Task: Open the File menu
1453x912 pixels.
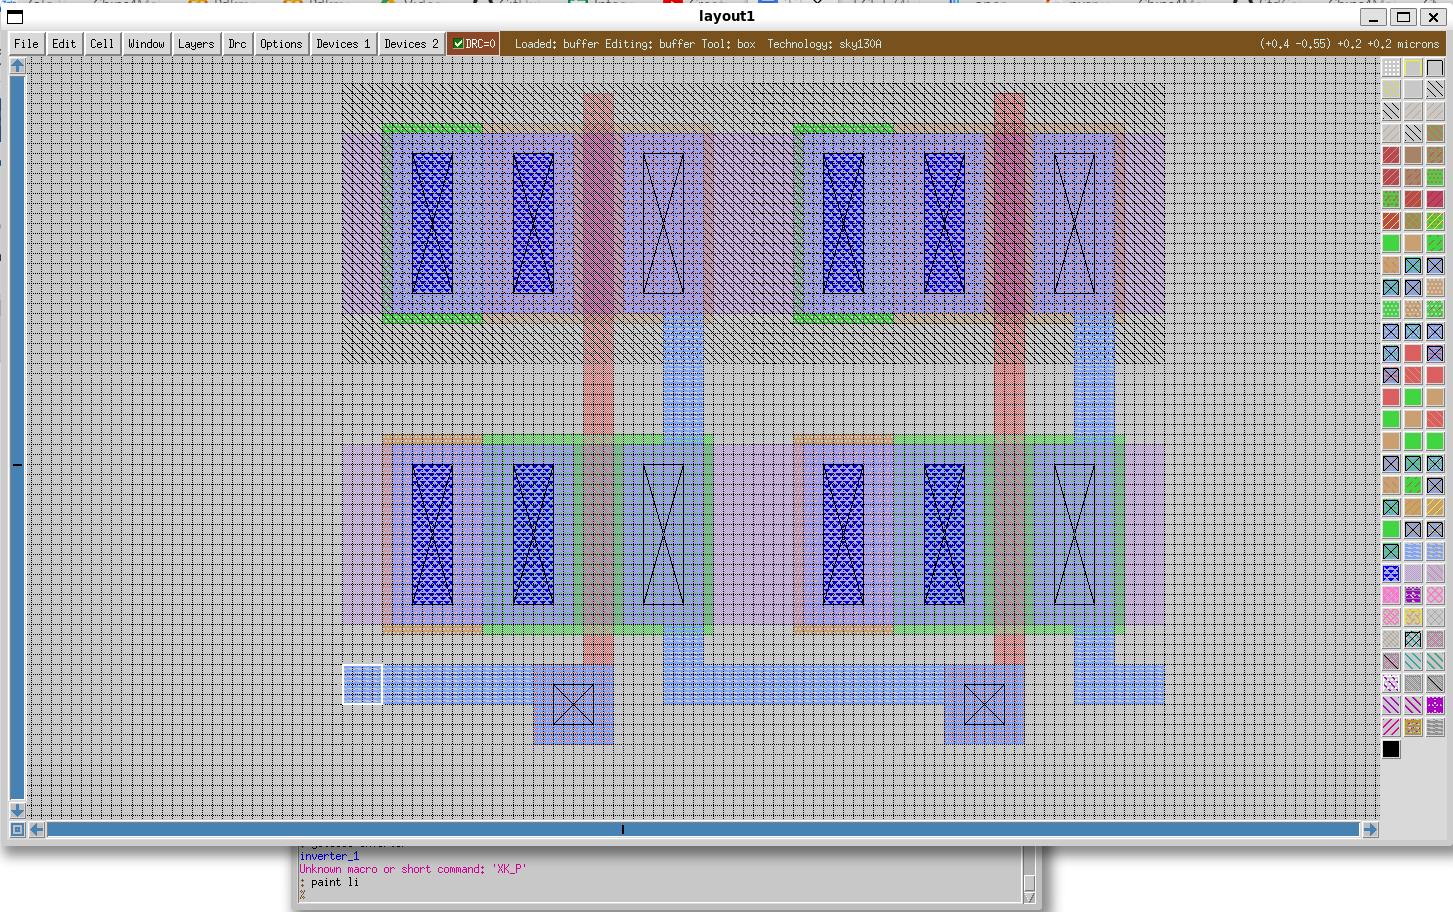Action: [26, 44]
